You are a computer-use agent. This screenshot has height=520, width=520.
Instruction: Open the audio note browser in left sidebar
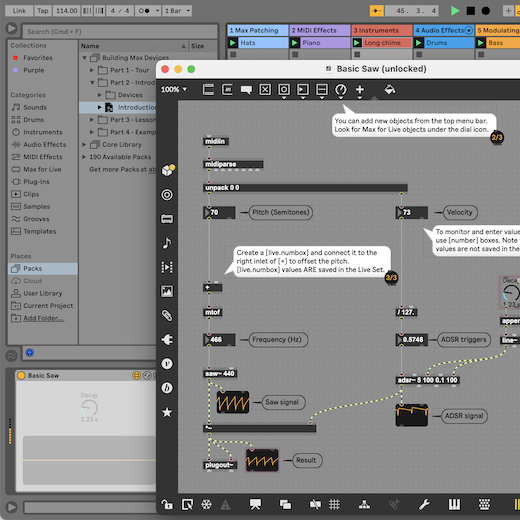pos(167,243)
